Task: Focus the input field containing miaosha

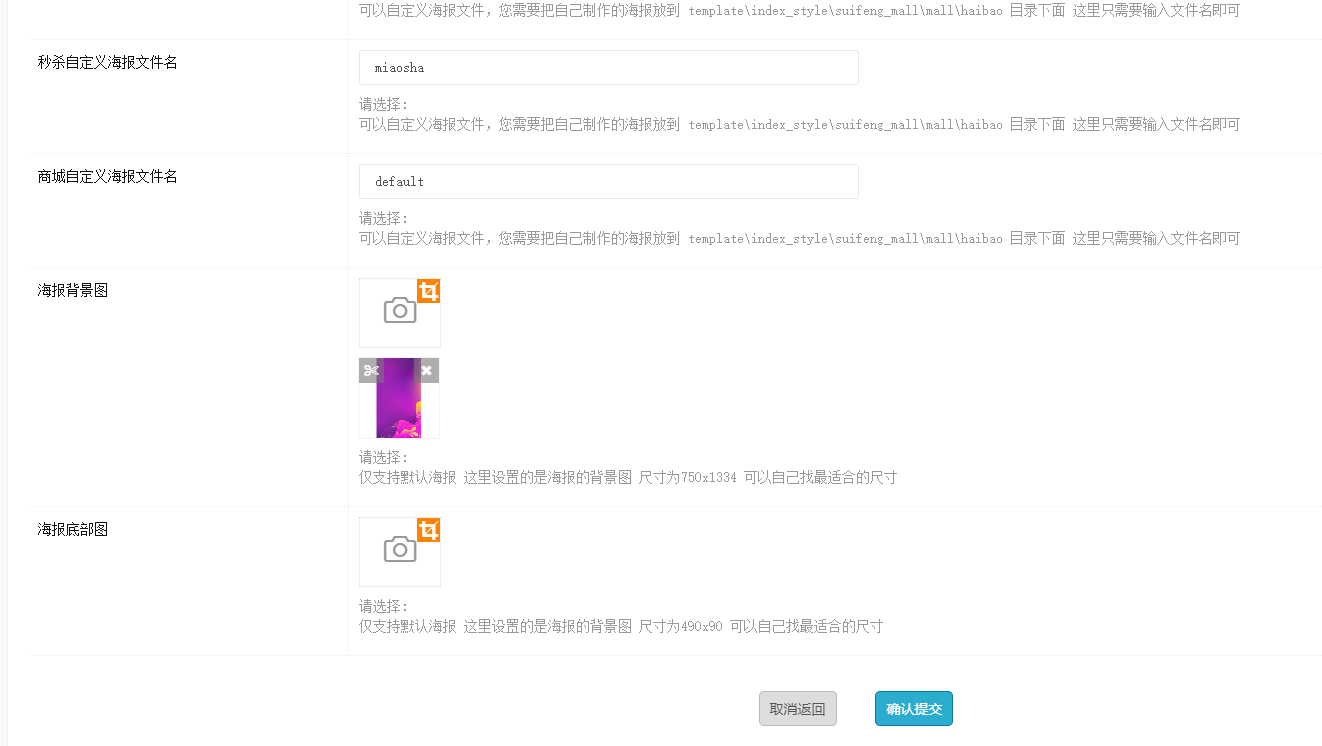Action: (x=608, y=68)
